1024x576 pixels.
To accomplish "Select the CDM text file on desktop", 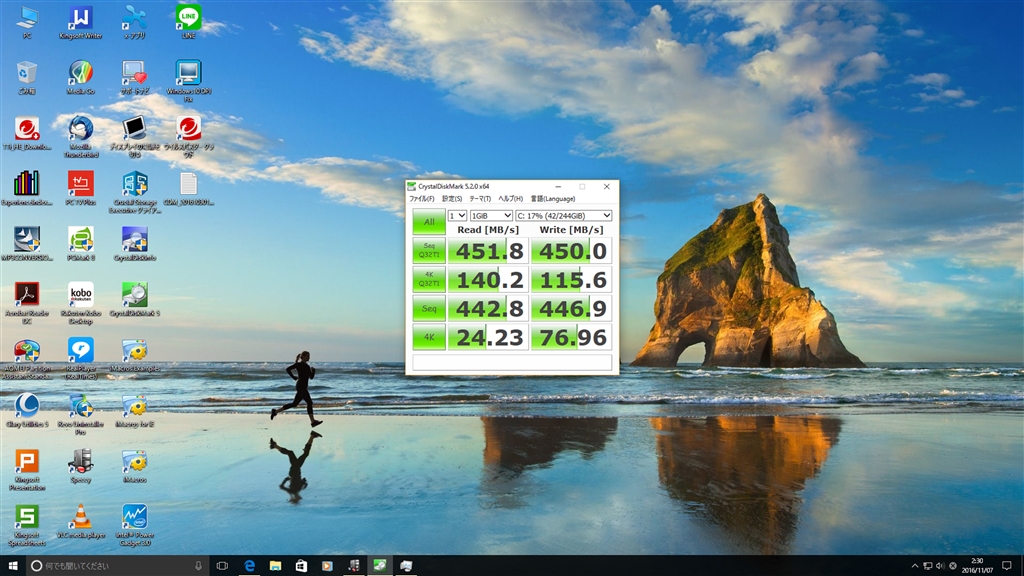I will point(188,189).
